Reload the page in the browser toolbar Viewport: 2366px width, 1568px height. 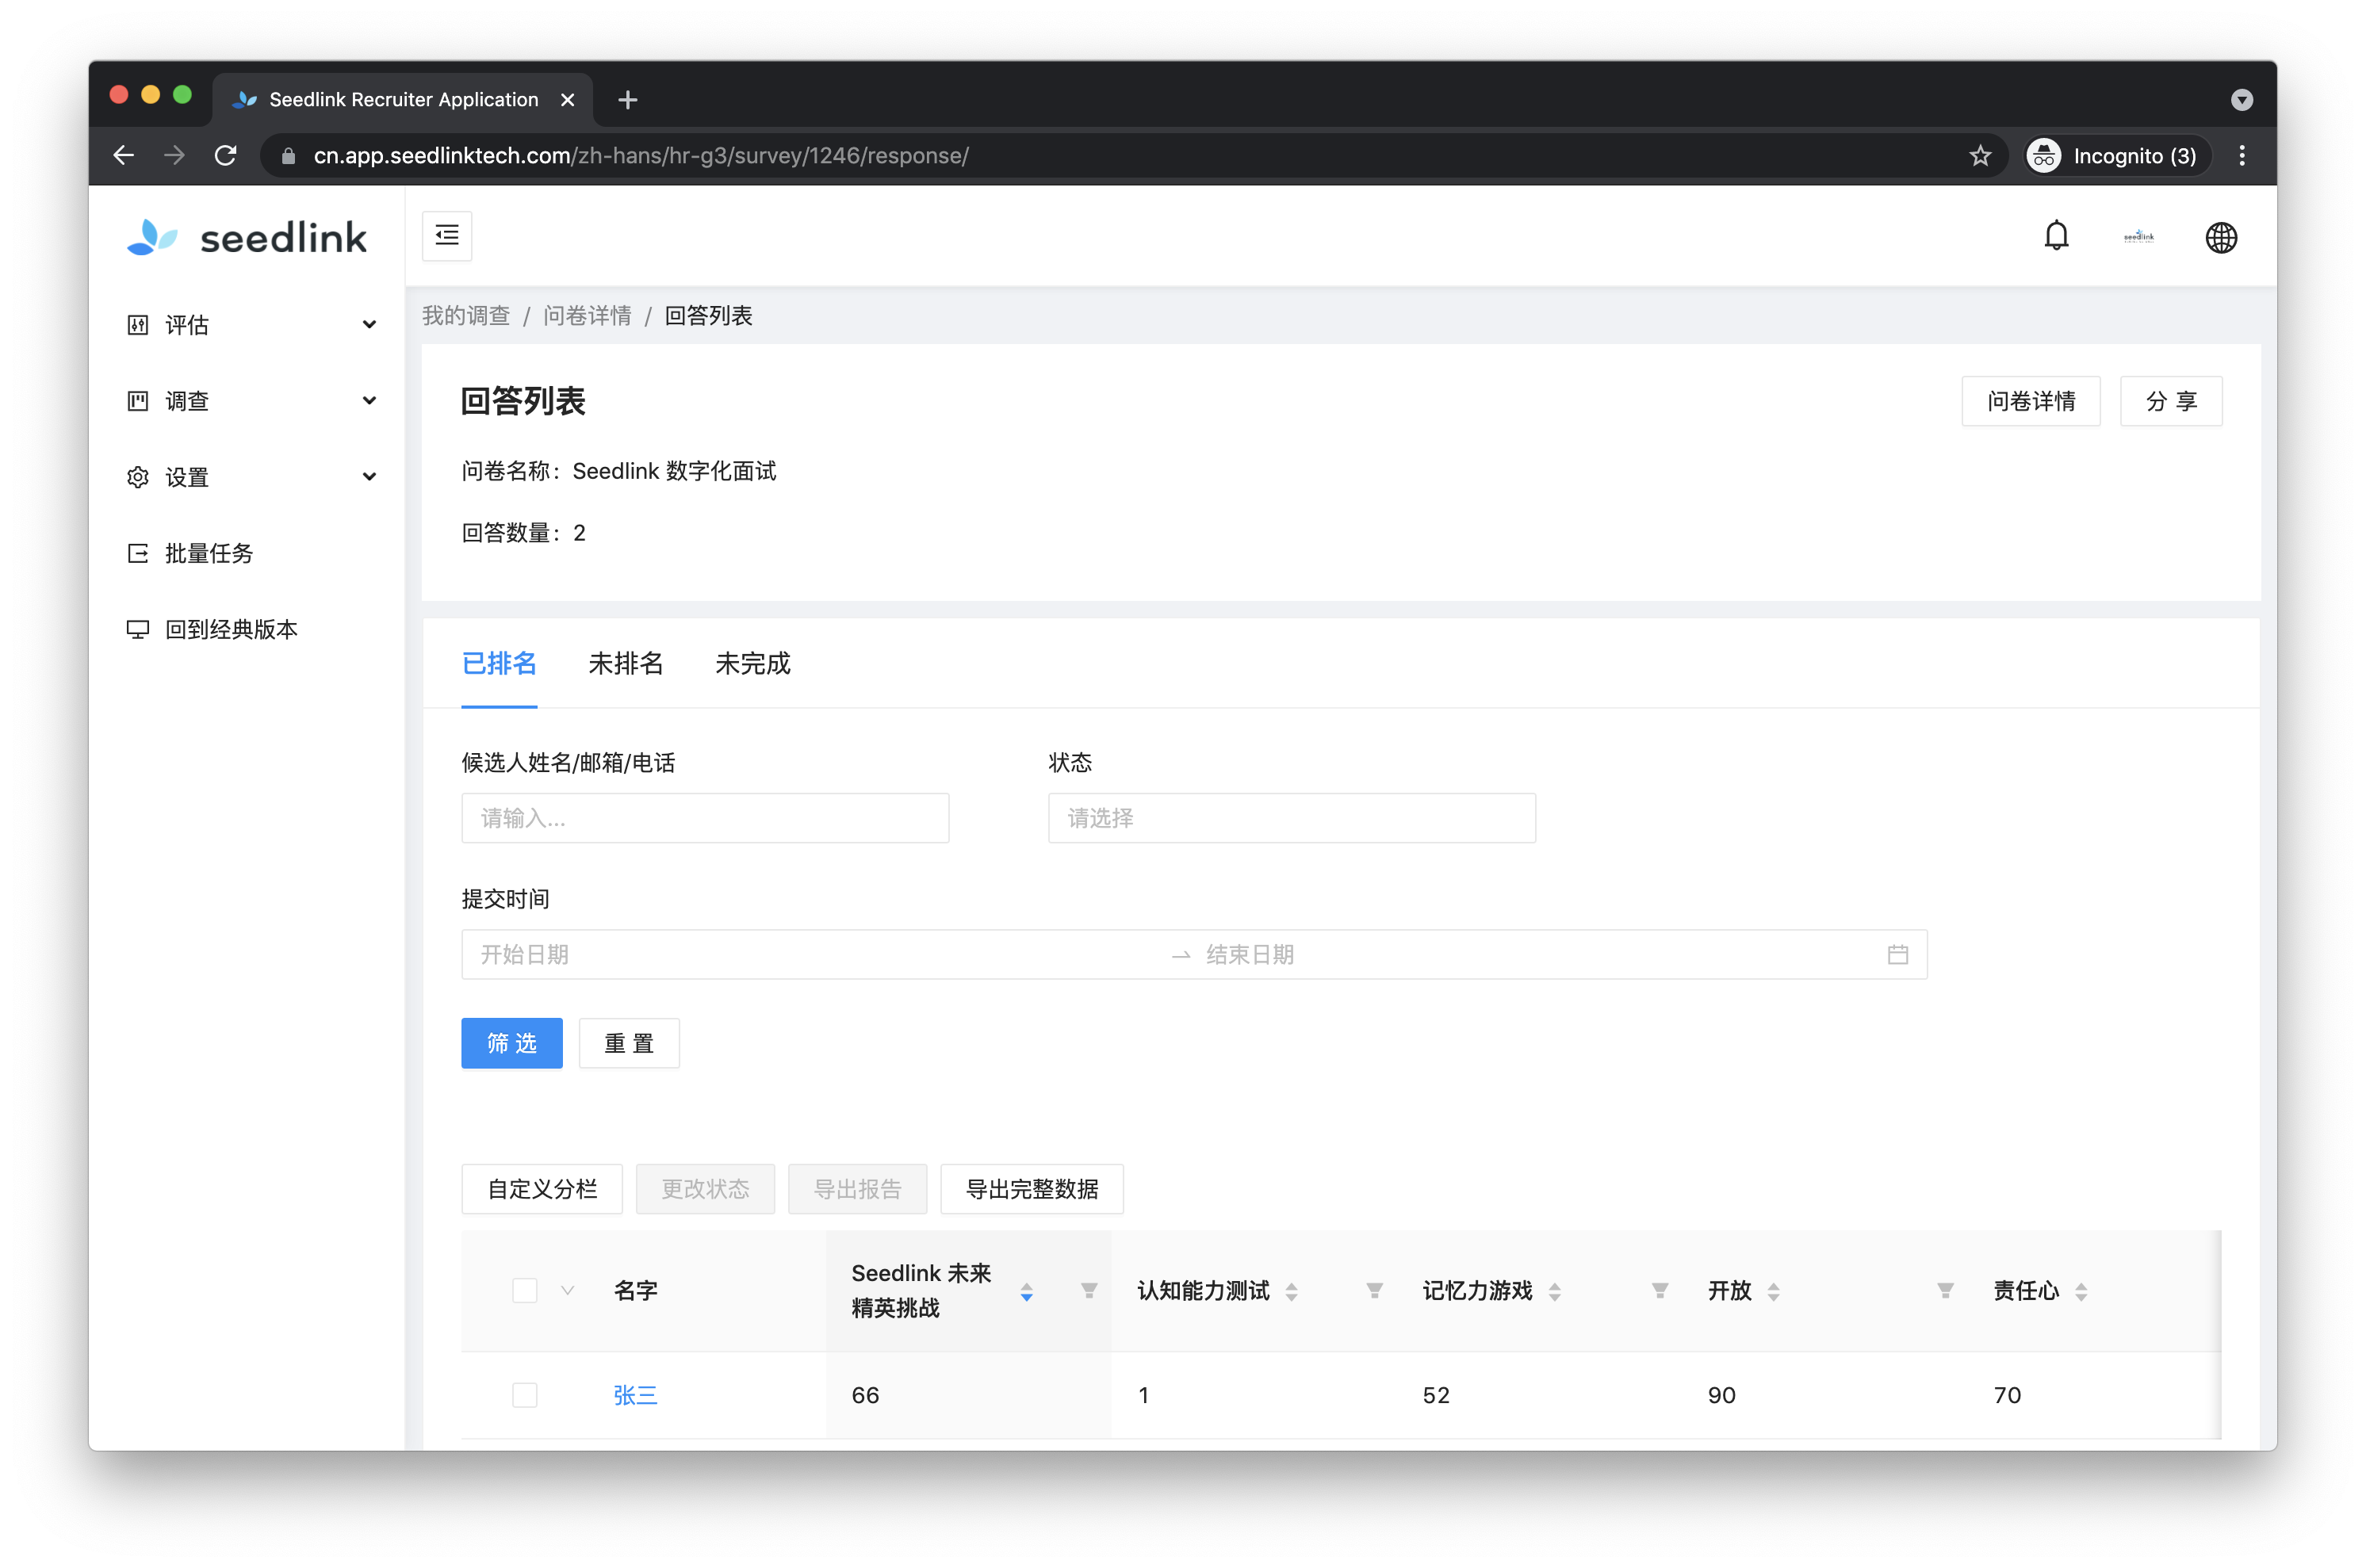[x=226, y=155]
